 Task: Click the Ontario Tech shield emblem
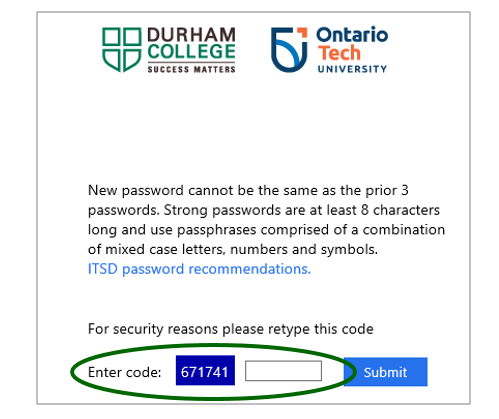point(289,50)
